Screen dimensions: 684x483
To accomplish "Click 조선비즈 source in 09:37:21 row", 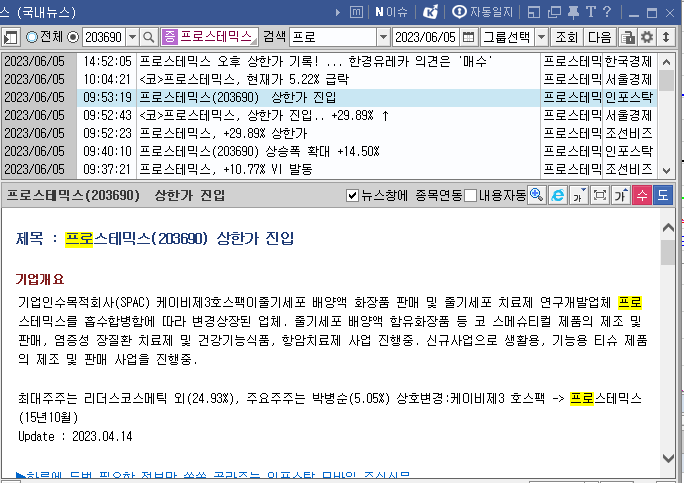I will click(x=629, y=169).
